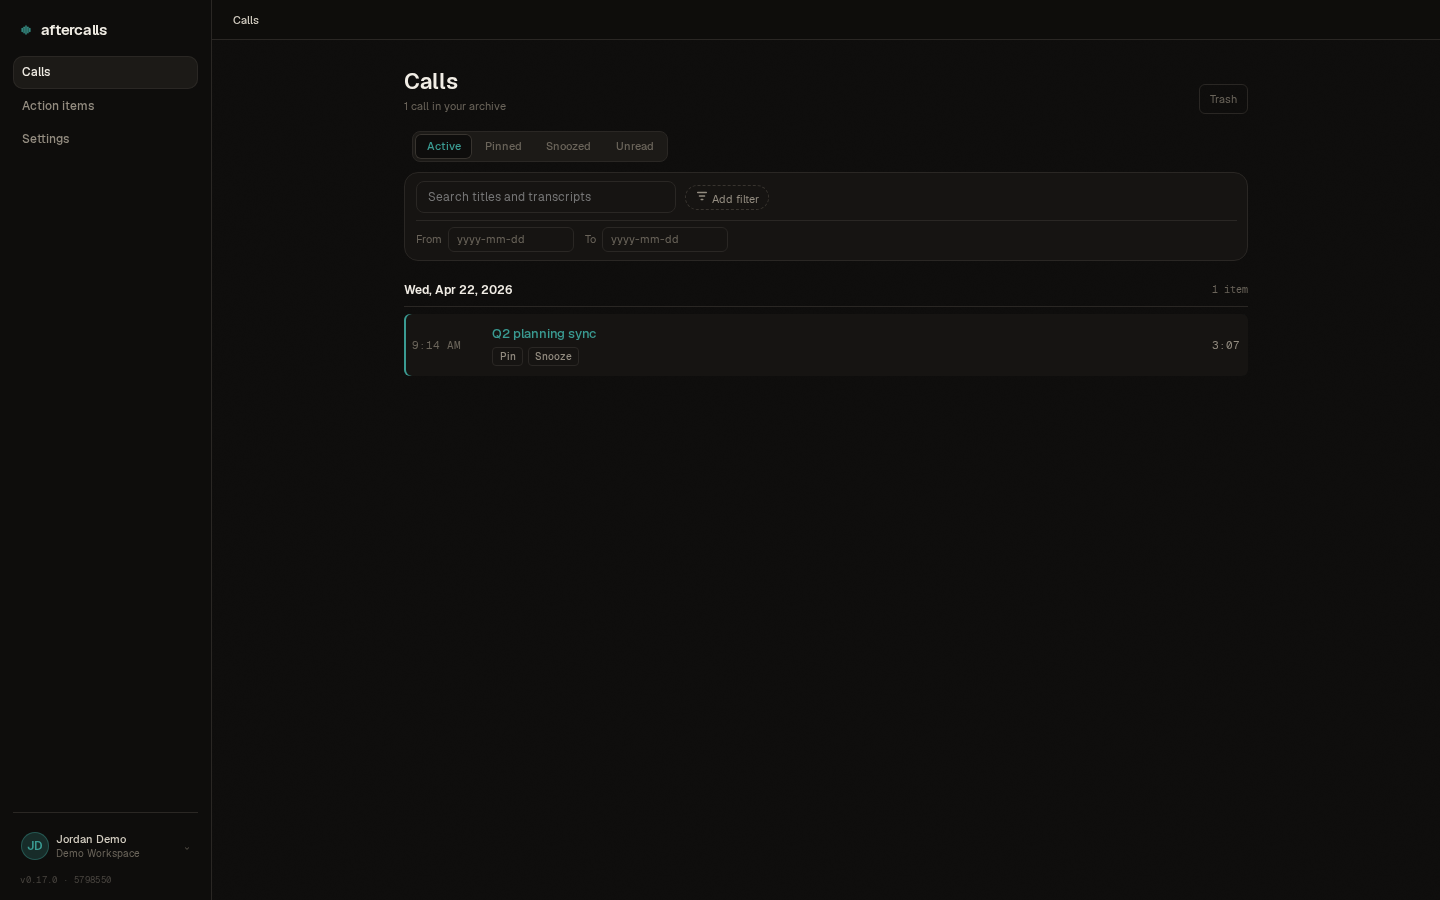Viewport: 1440px width, 900px height.
Task: Select the Active tab
Action: (444, 146)
